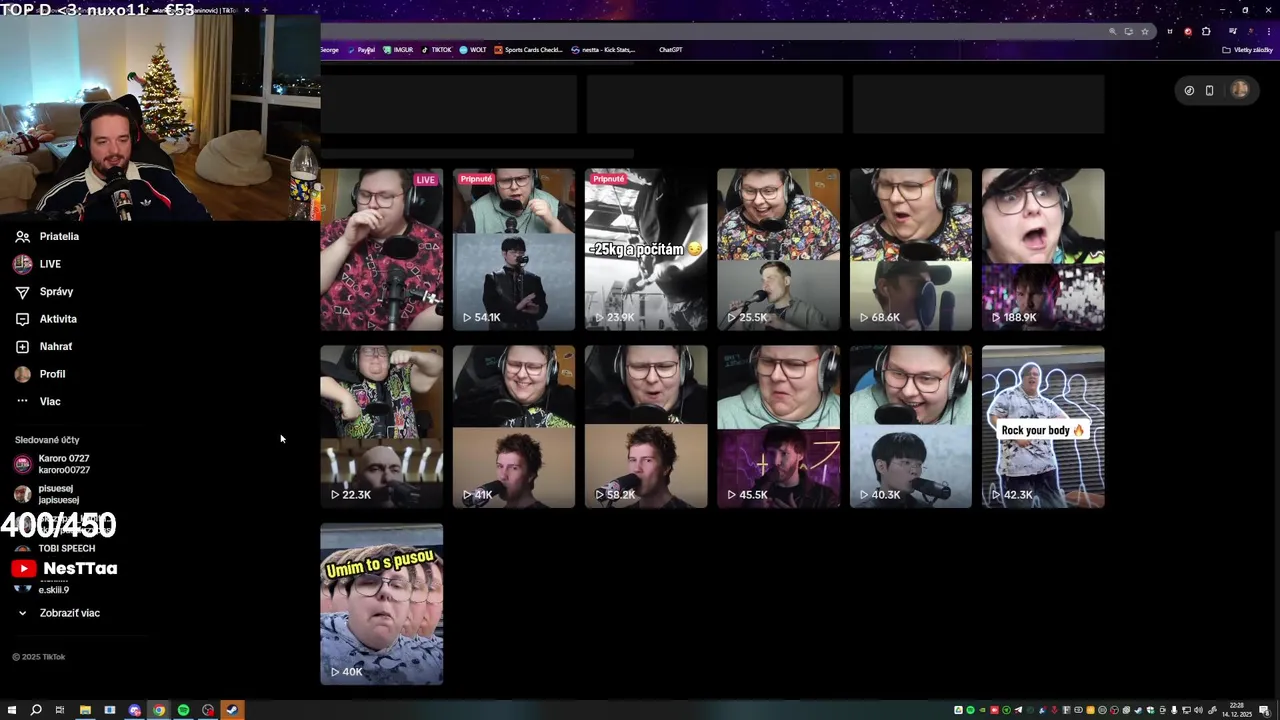Open the PayPal bookmark

pos(362,49)
